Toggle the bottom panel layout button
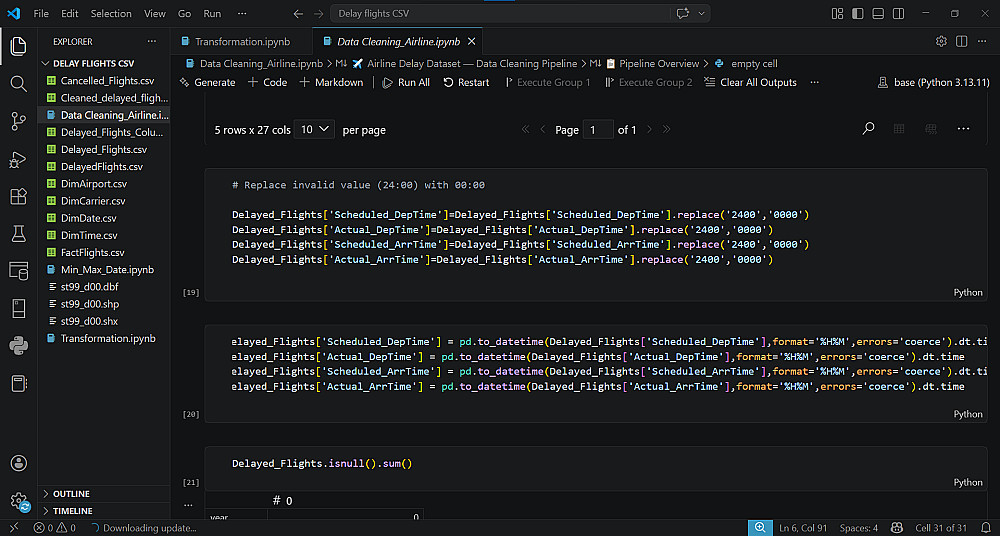The image size is (1000, 536). tap(878, 13)
